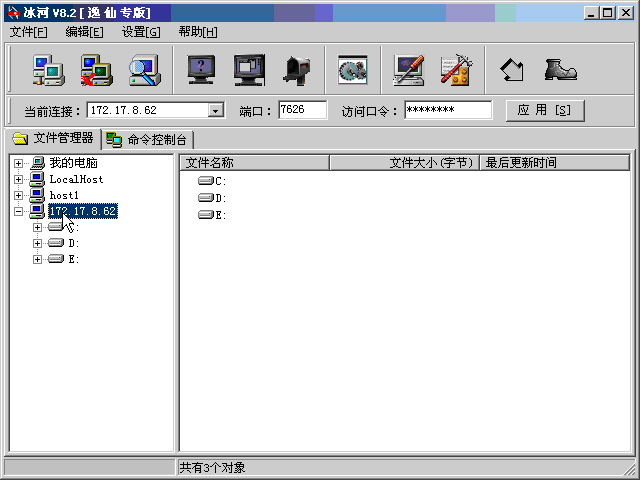Open the 文件[F] menu
640x480 pixels.
tap(29, 32)
